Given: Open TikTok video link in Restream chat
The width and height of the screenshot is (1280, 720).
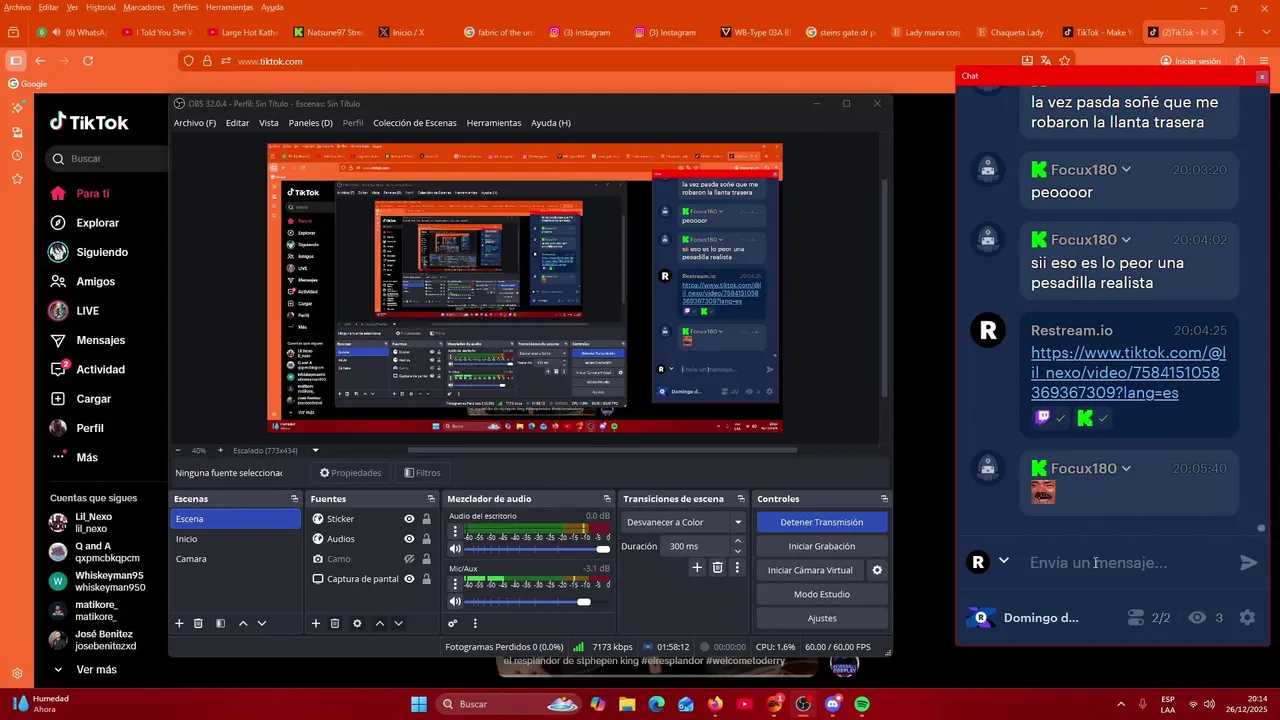Looking at the screenshot, I should (x=1128, y=373).
